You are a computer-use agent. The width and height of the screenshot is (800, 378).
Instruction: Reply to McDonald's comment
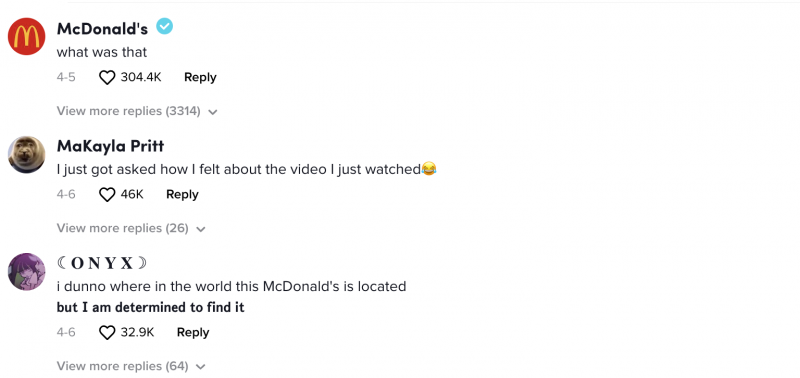point(200,78)
